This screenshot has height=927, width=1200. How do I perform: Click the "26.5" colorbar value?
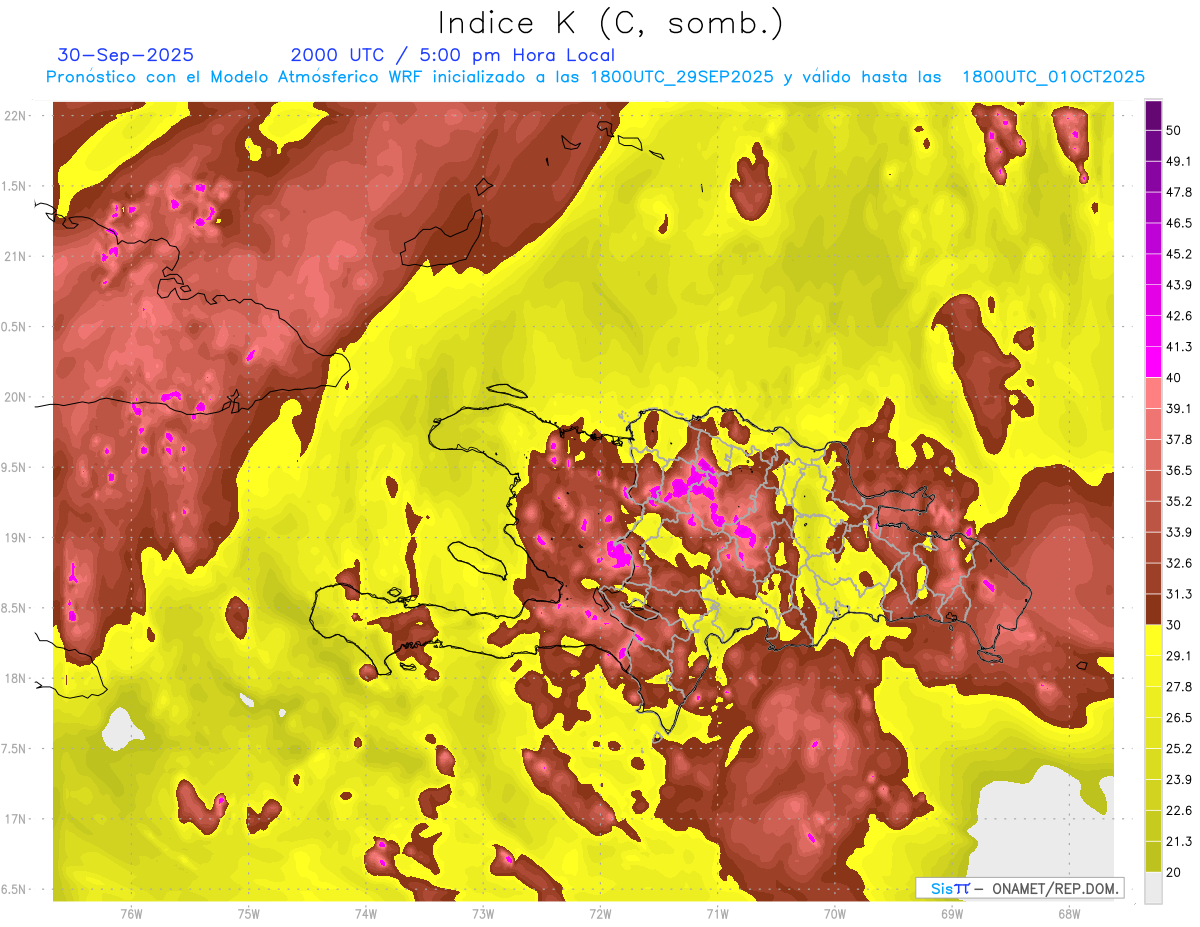(x=1180, y=718)
